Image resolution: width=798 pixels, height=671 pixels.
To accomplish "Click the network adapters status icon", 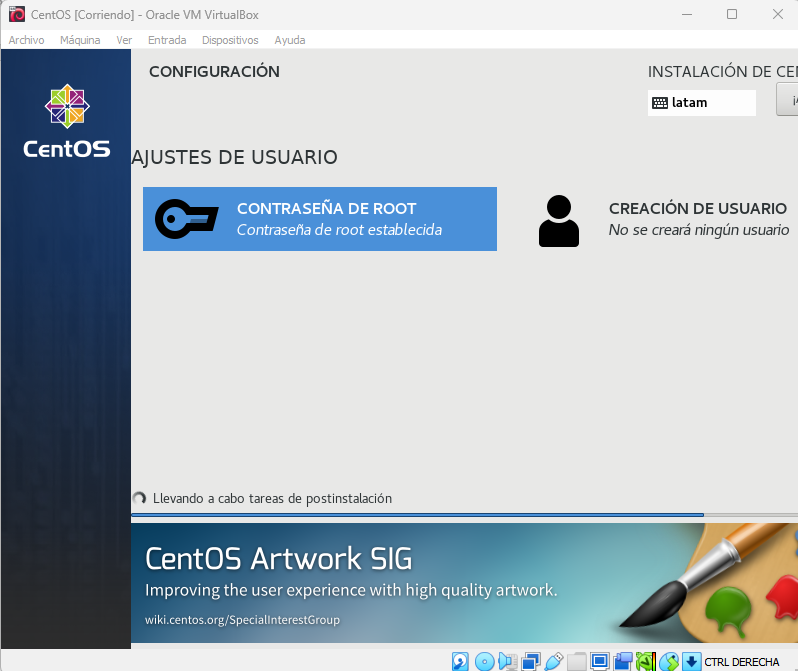I will 530,662.
